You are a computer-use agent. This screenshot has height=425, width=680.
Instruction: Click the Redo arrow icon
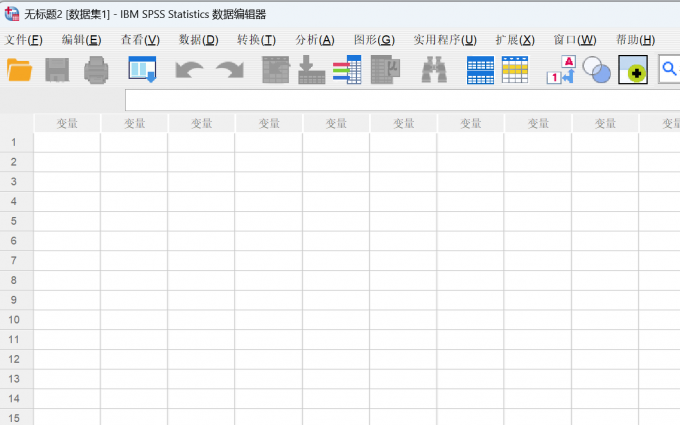pos(230,70)
